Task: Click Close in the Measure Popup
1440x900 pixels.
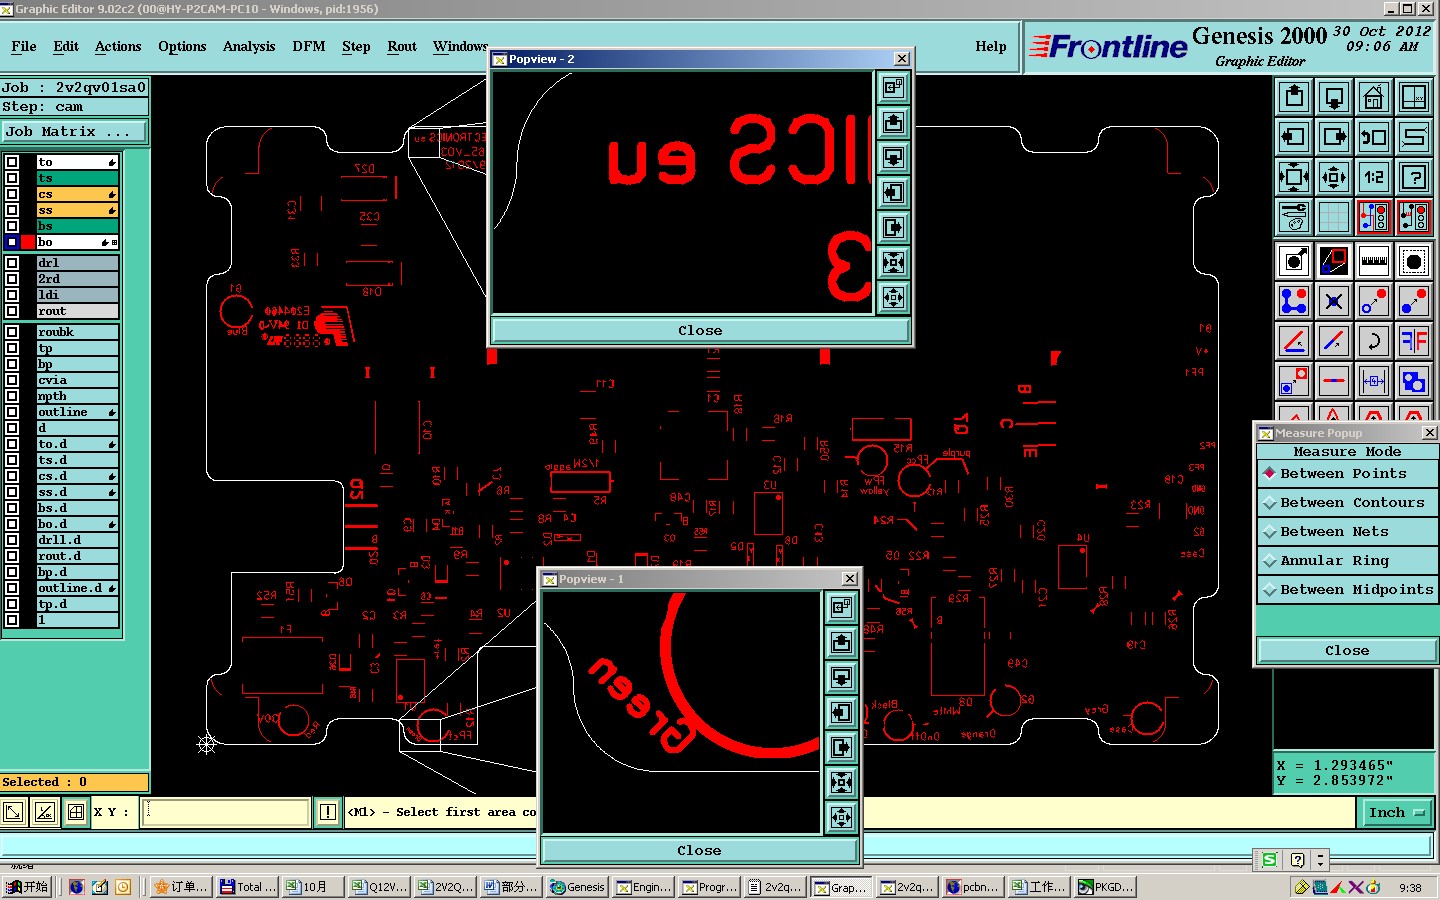Action: point(1347,650)
